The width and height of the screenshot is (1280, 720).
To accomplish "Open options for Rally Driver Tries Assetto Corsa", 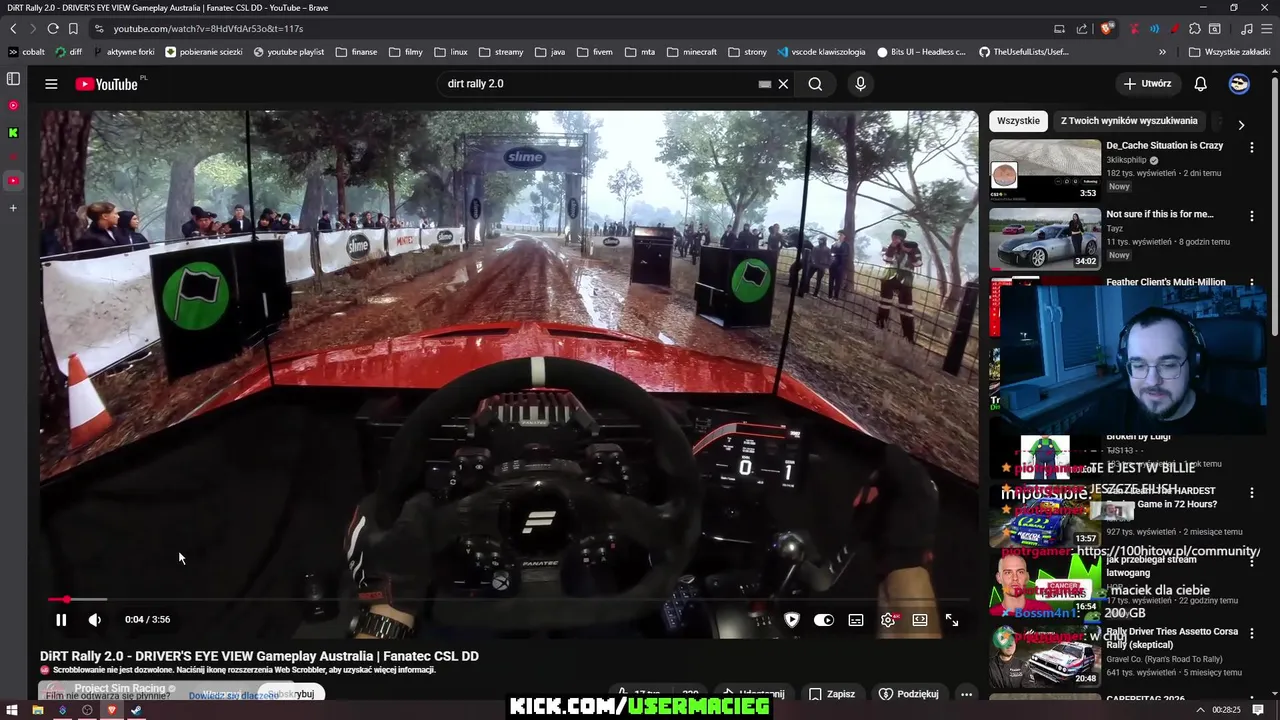I will (x=1251, y=633).
